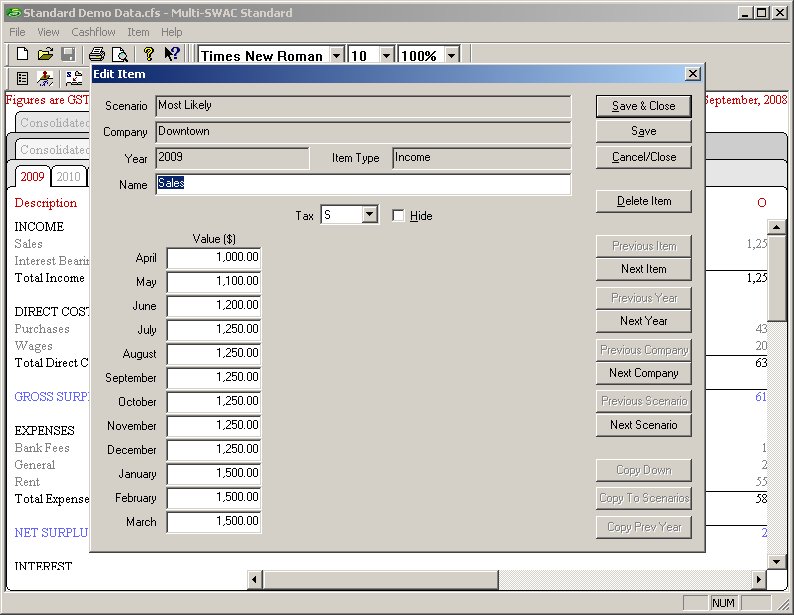Screen dimensions: 794x615
Task: Activate the What's This context help pointer
Action: (172, 54)
